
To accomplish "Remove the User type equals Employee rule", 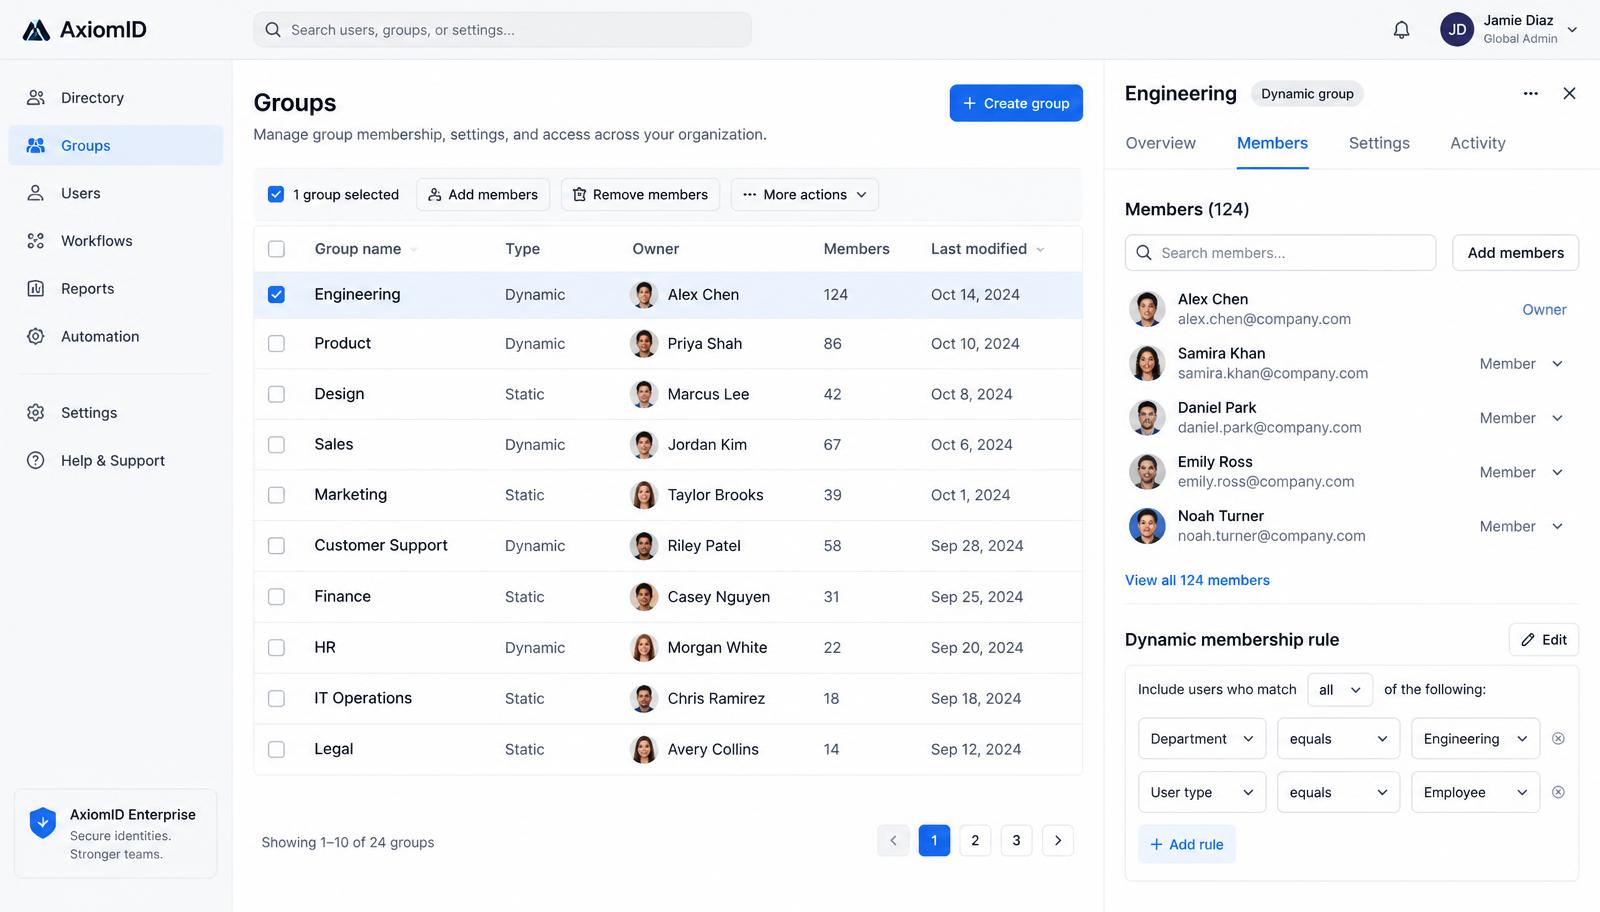I will pyautogui.click(x=1558, y=793).
